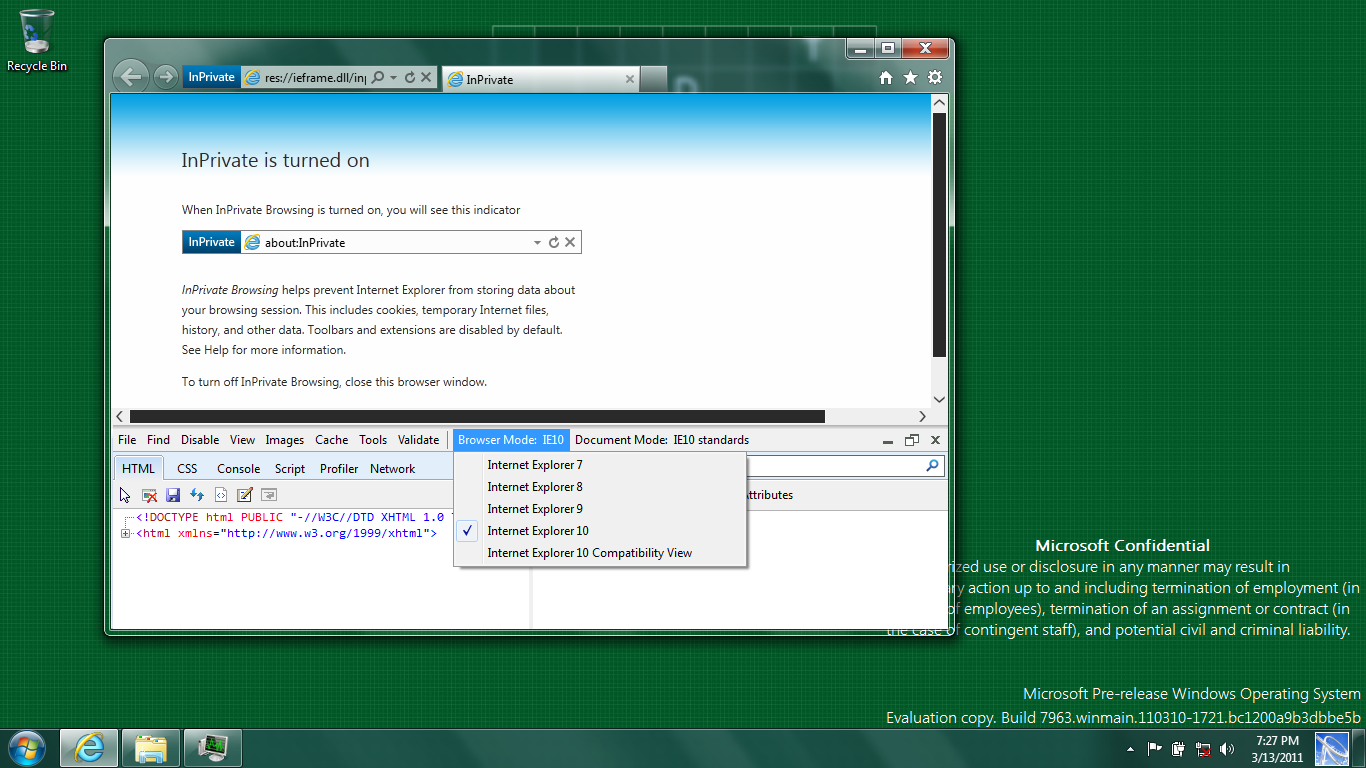The image size is (1366, 768).
Task: Click the monitor app icon on taskbar
Action: click(x=213, y=748)
